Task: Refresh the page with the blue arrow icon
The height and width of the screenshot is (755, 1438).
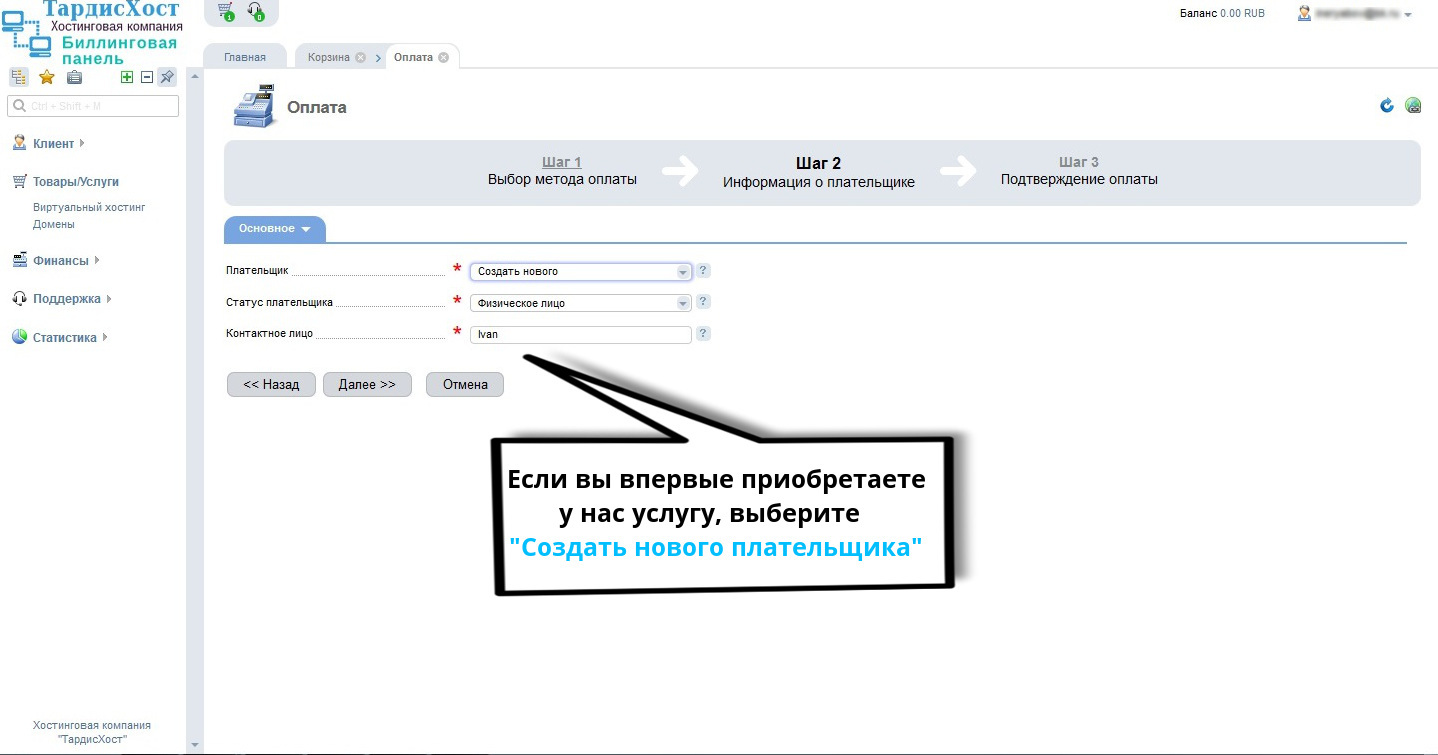Action: [1387, 105]
